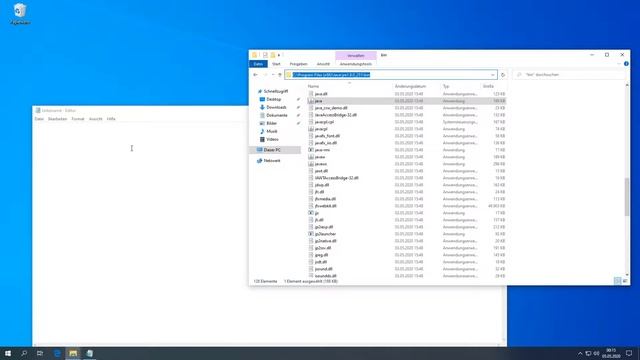Click the volume tray icon
Screen dimensions: 640x360
coord(596,353)
